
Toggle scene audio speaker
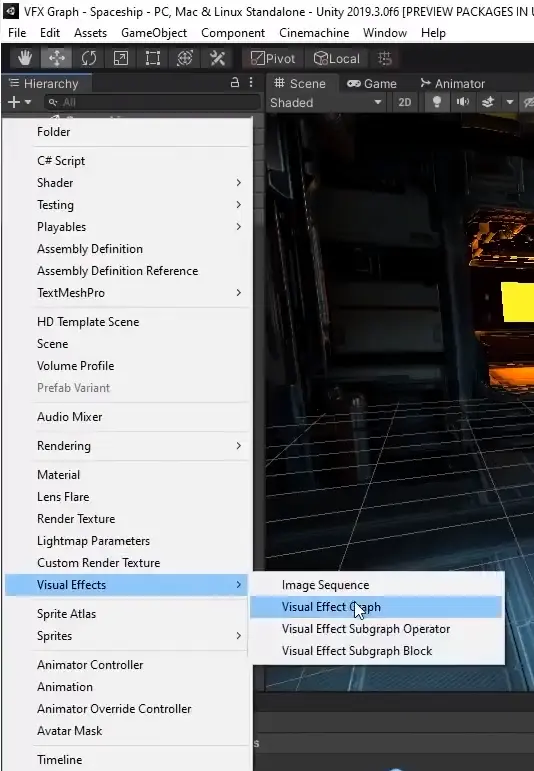(462, 102)
